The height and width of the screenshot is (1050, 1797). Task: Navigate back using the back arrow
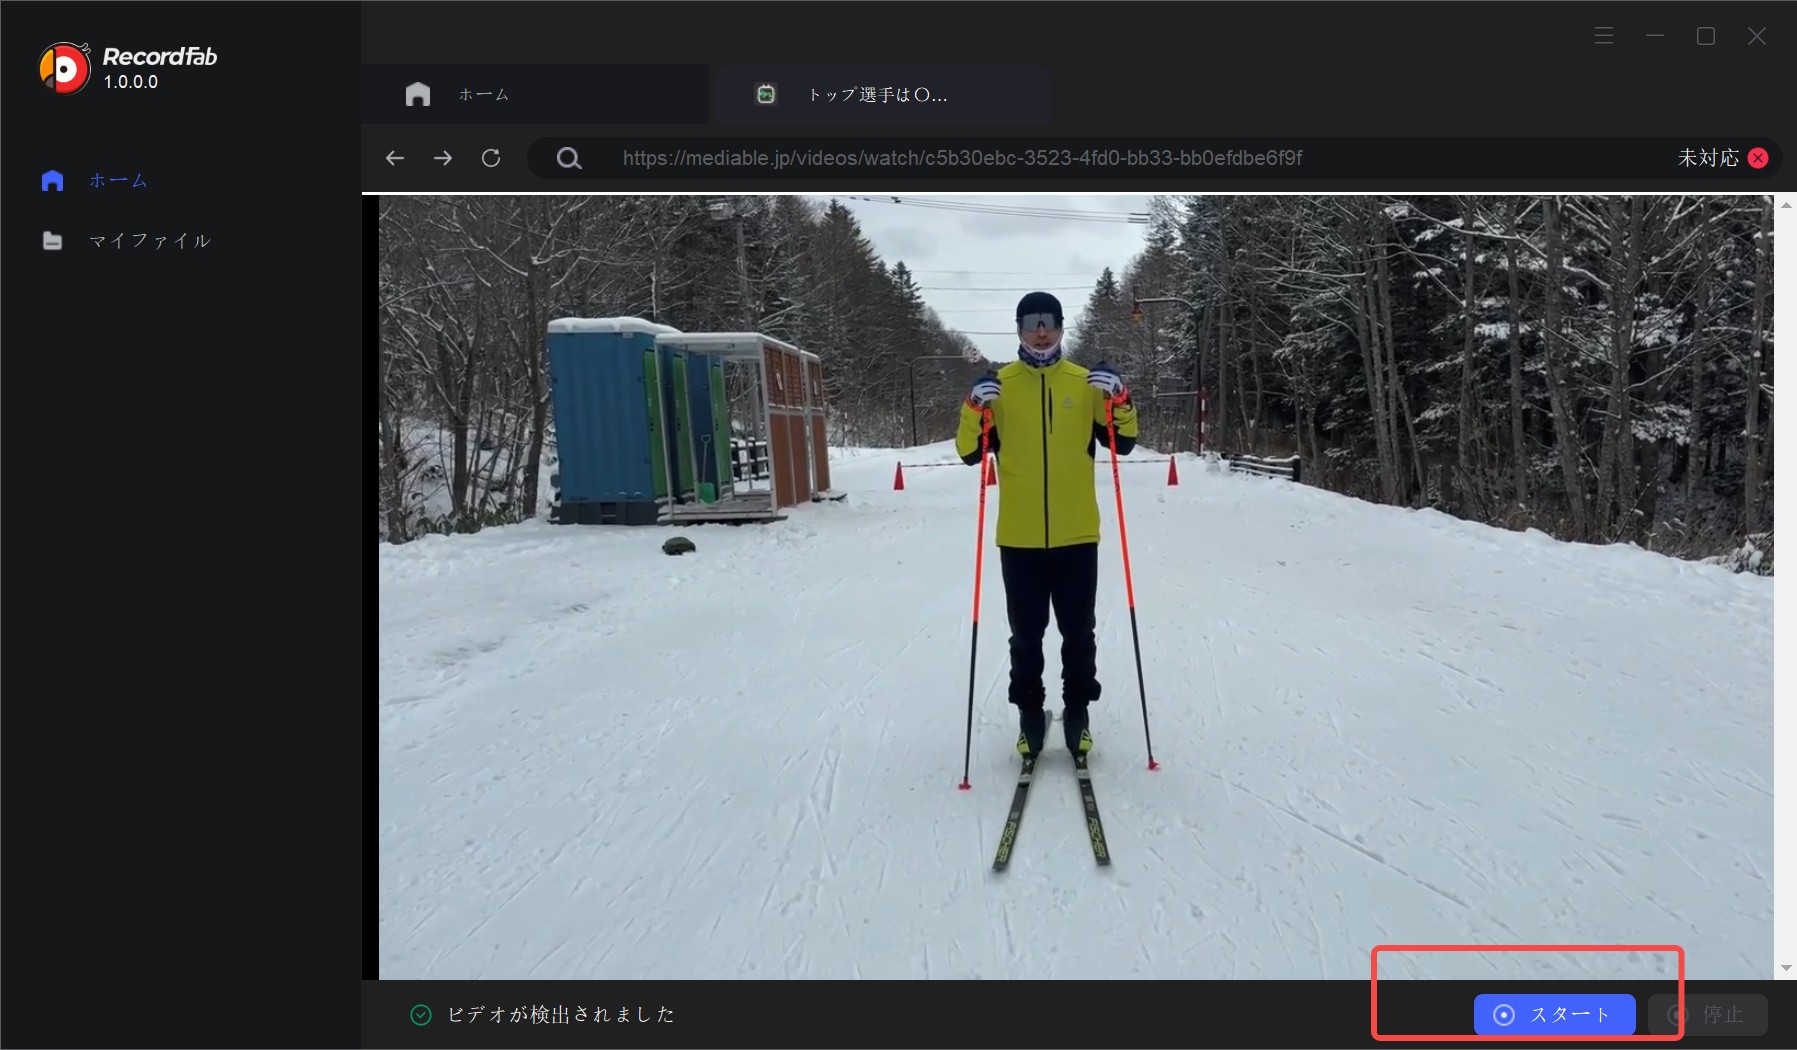pos(394,157)
